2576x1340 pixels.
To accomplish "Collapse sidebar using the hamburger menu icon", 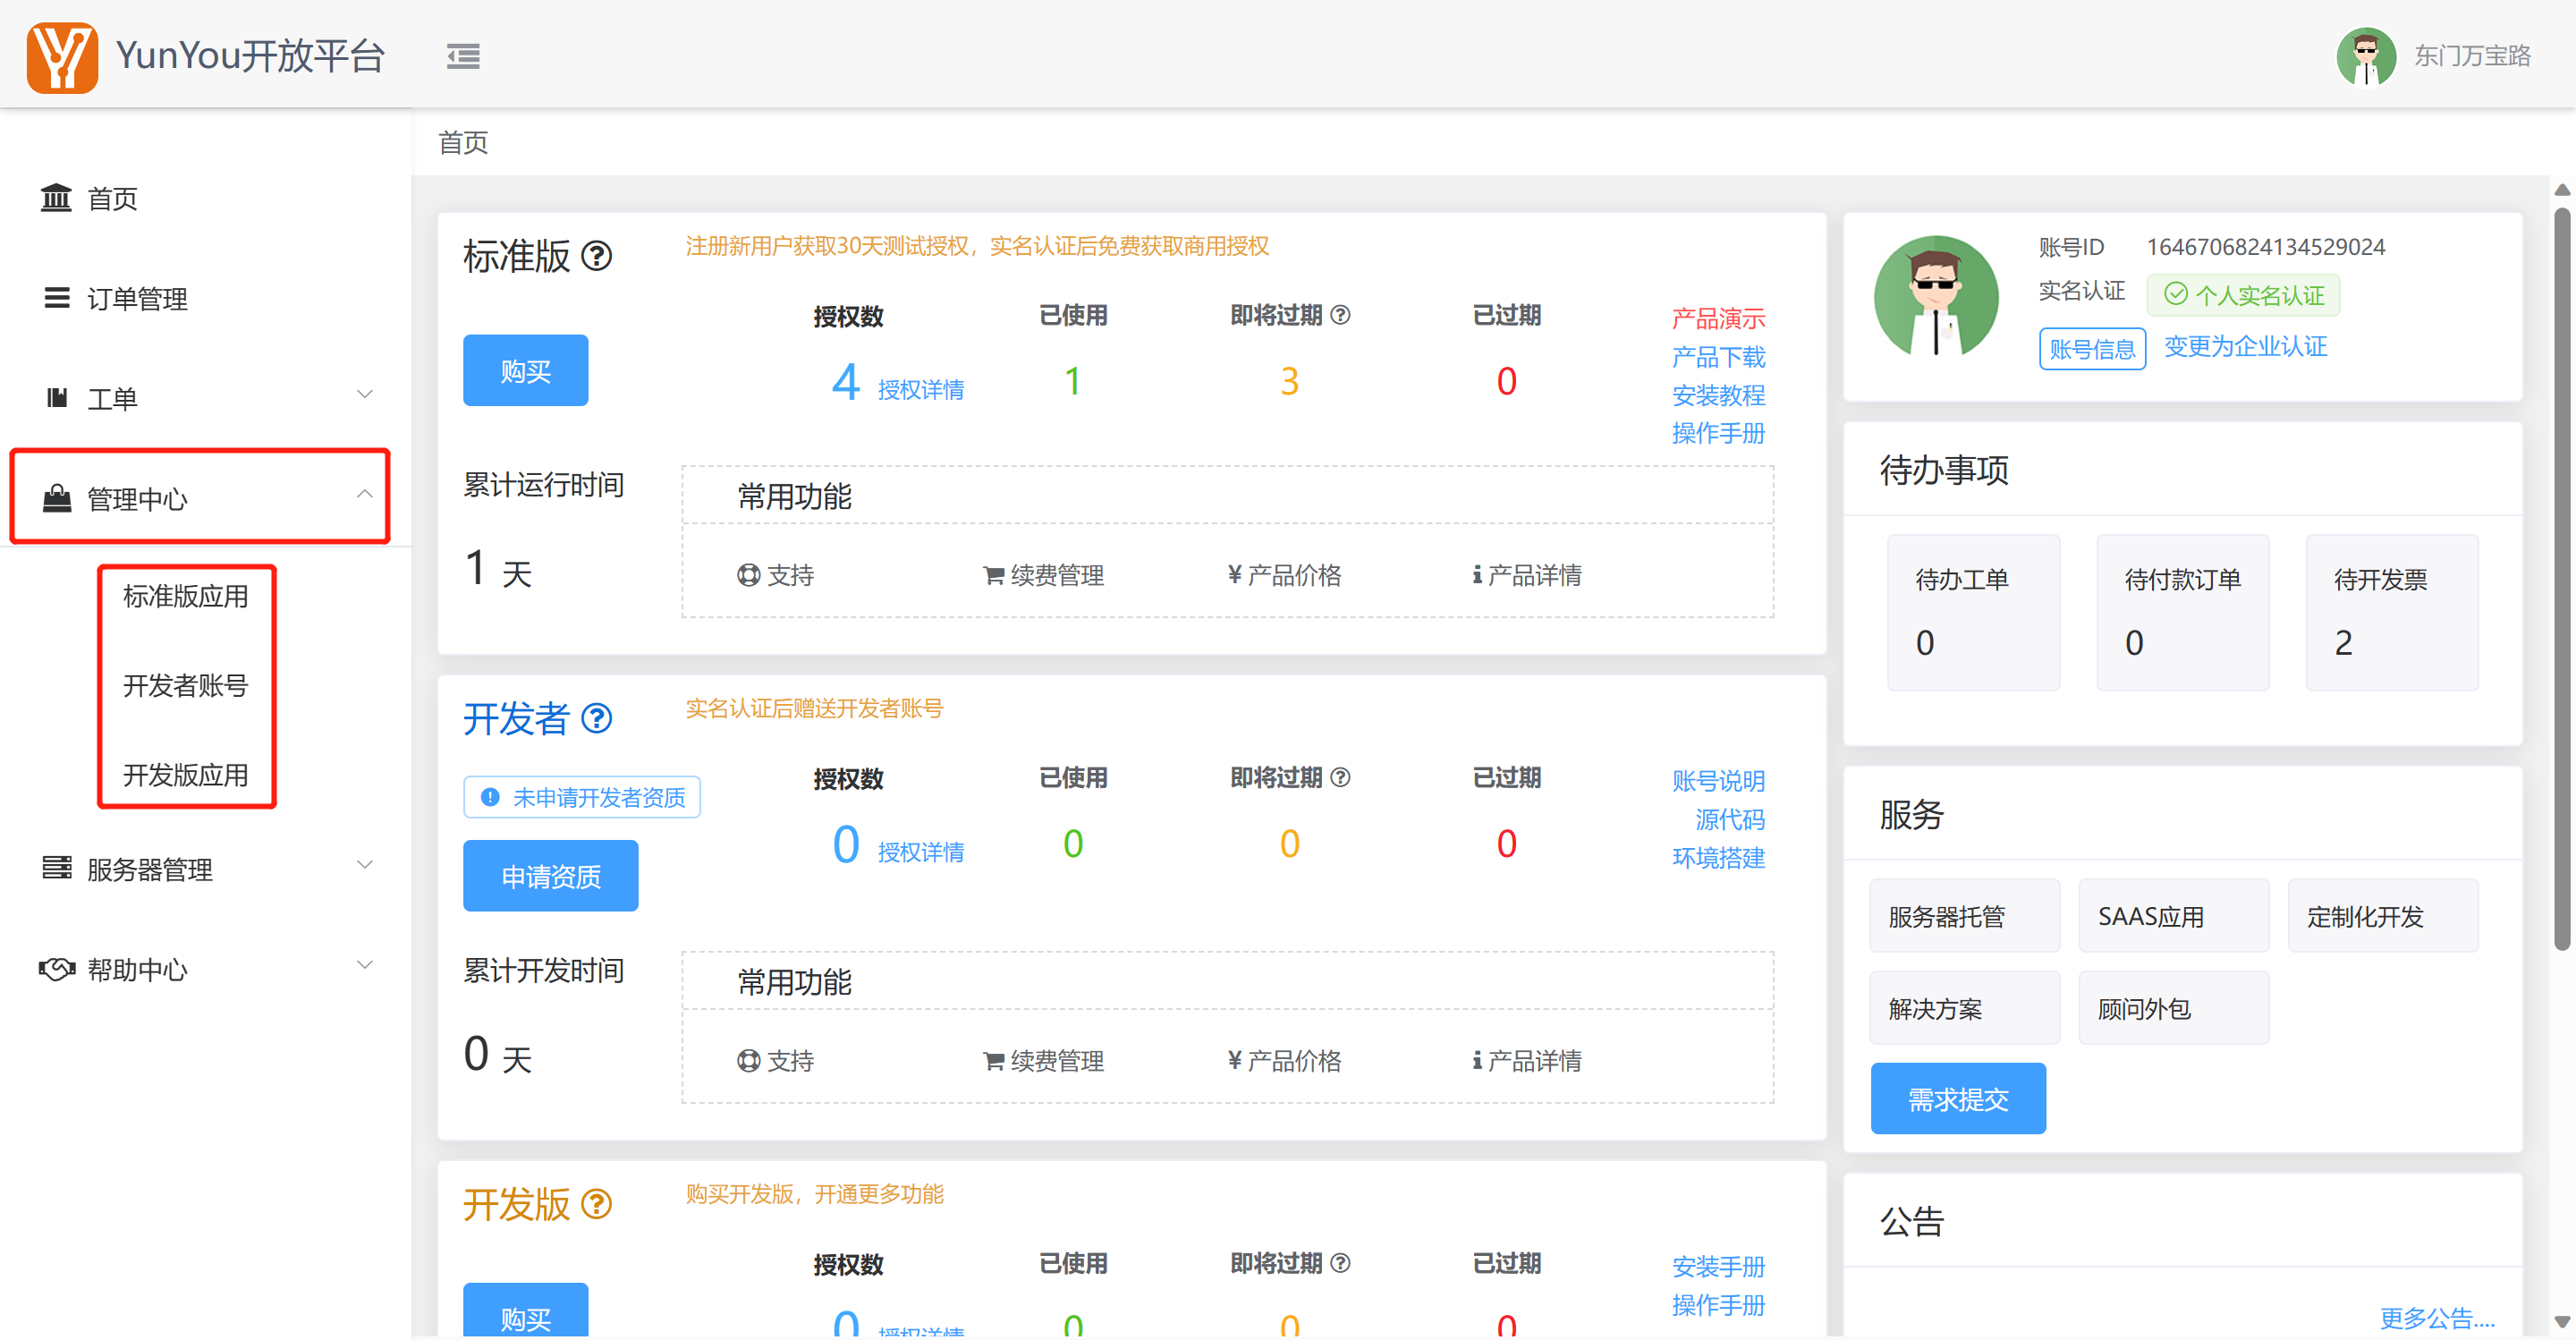I will click(x=463, y=56).
